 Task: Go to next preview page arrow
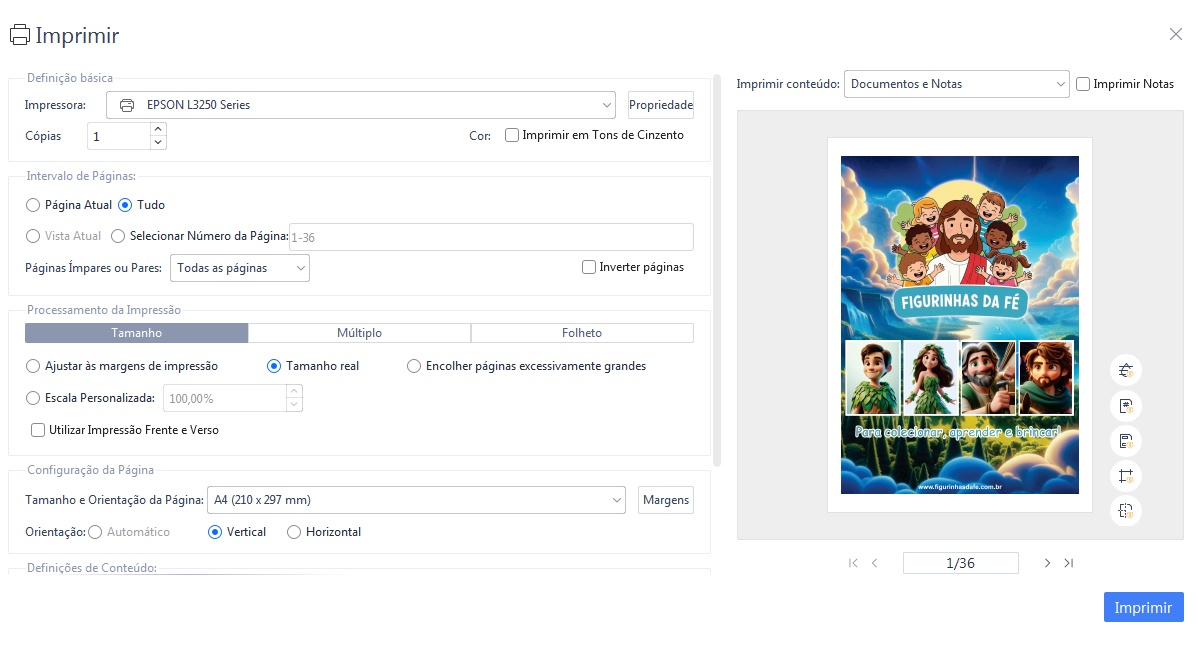coord(1047,563)
